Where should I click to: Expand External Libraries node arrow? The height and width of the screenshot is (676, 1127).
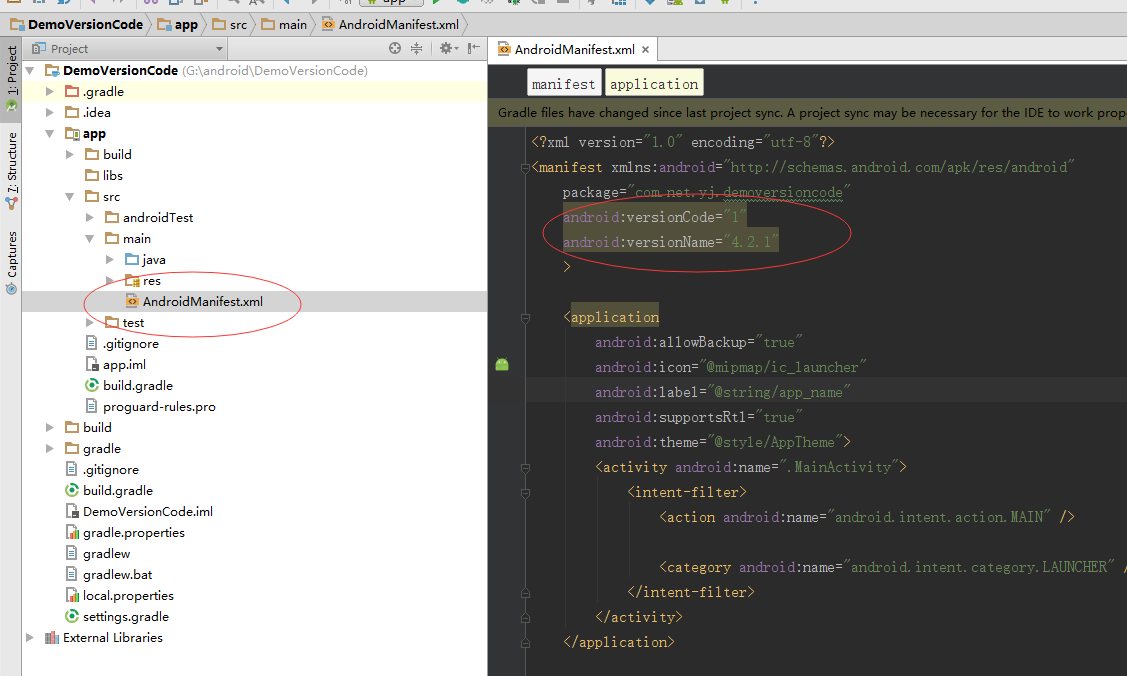pos(30,637)
